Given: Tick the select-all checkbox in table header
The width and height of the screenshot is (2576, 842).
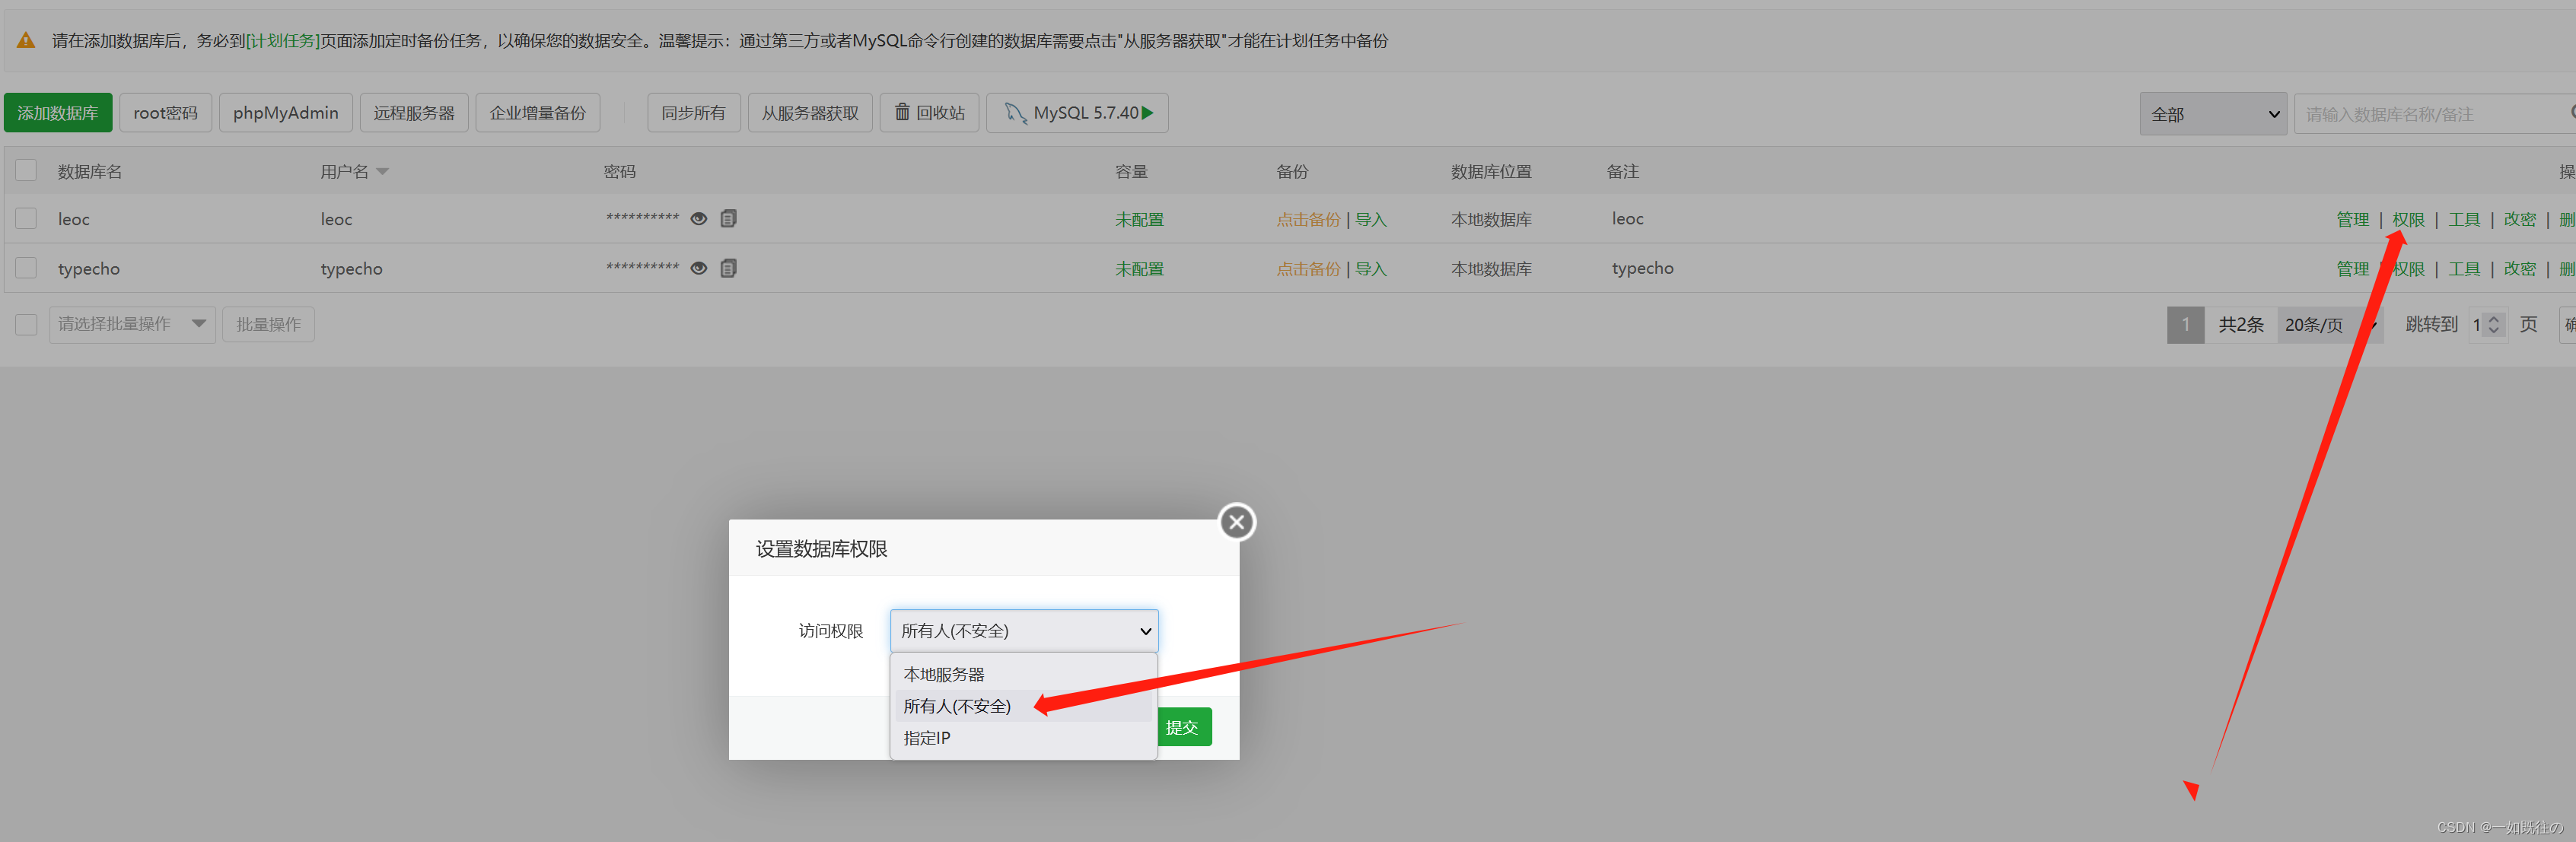Looking at the screenshot, I should pos(26,170).
